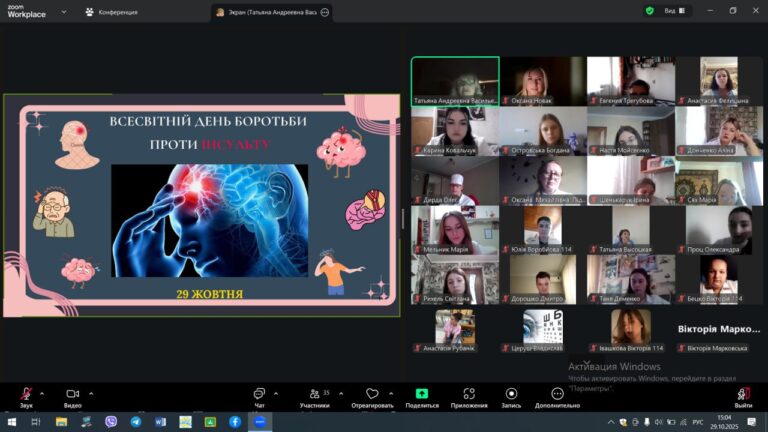The height and width of the screenshot is (432, 768).
Task: Click the green encryption shield icon
Action: (x=649, y=11)
